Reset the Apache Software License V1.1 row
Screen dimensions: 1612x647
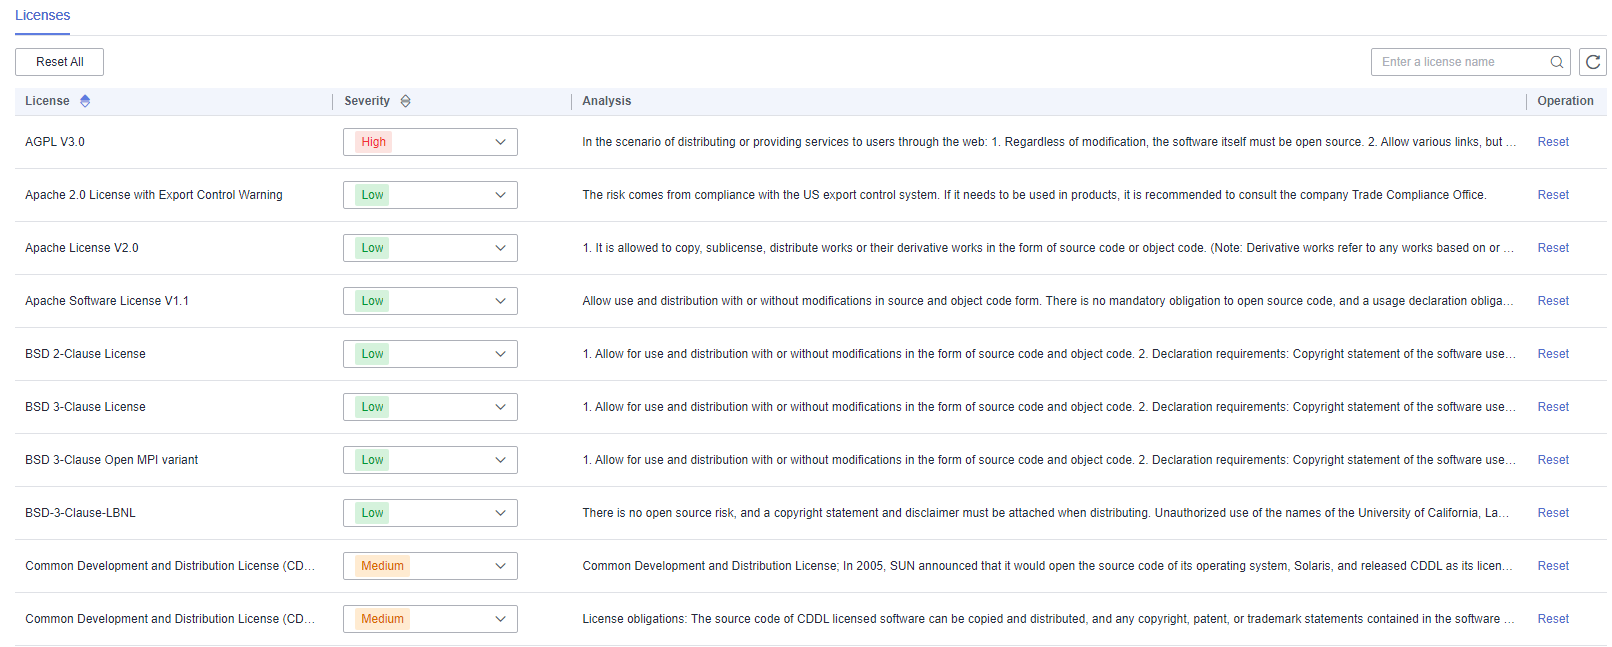pos(1553,301)
